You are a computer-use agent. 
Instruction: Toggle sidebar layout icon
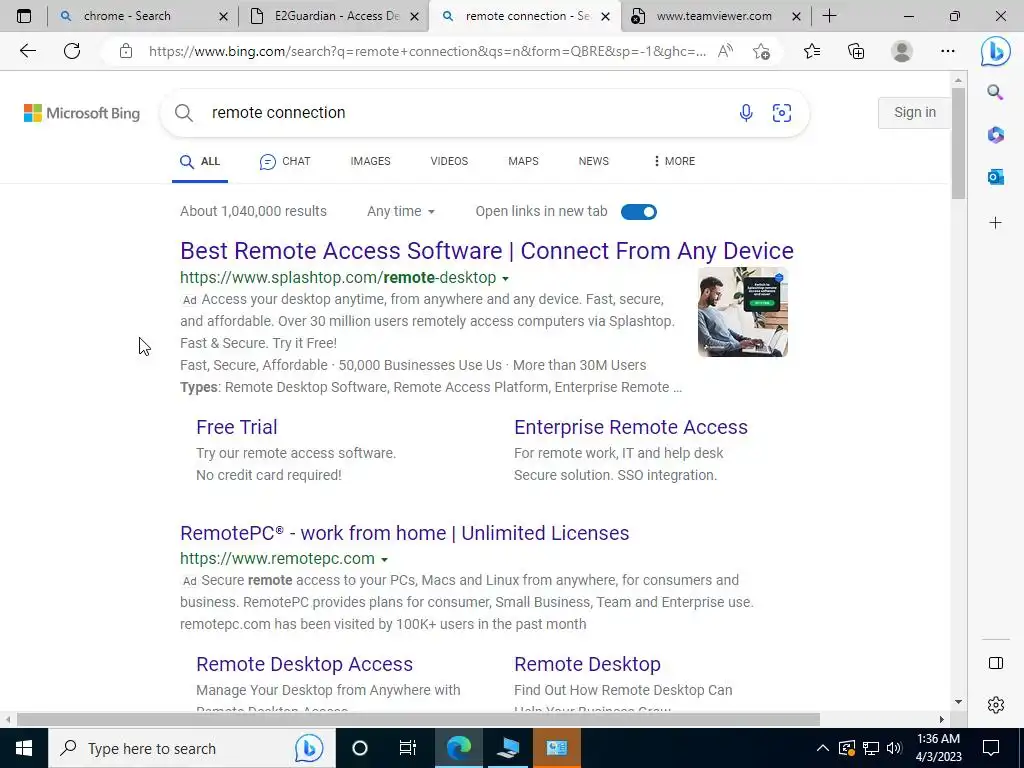(995, 664)
